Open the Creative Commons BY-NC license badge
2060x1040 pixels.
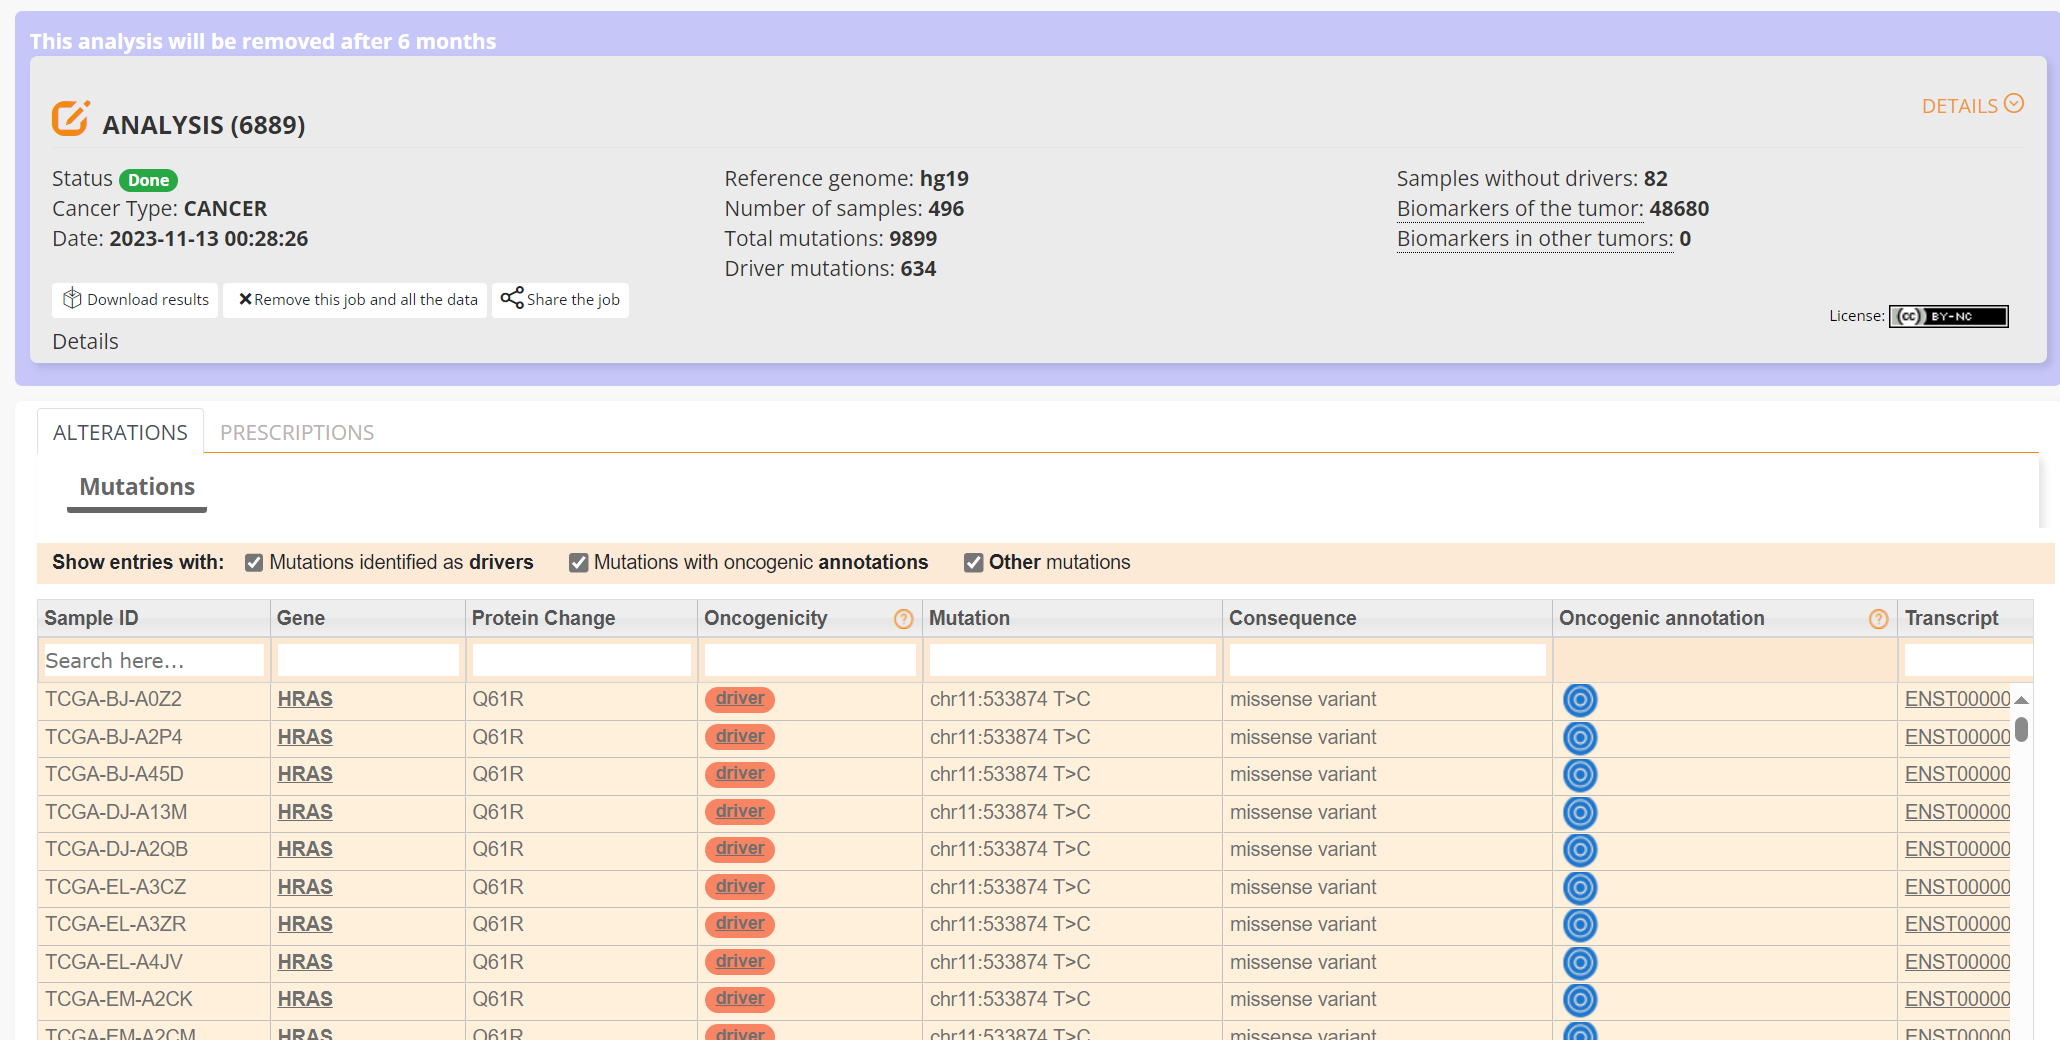1948,316
